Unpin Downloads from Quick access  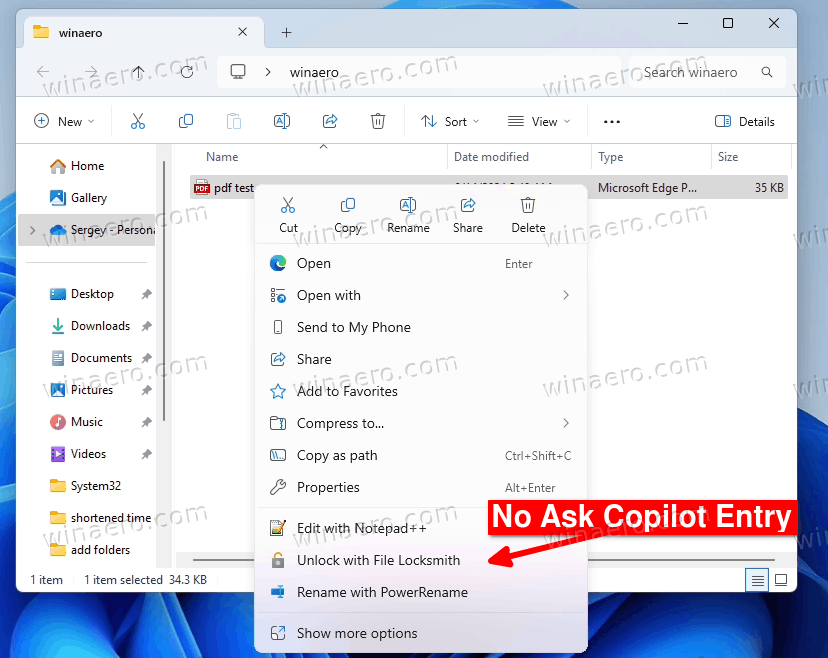point(147,326)
